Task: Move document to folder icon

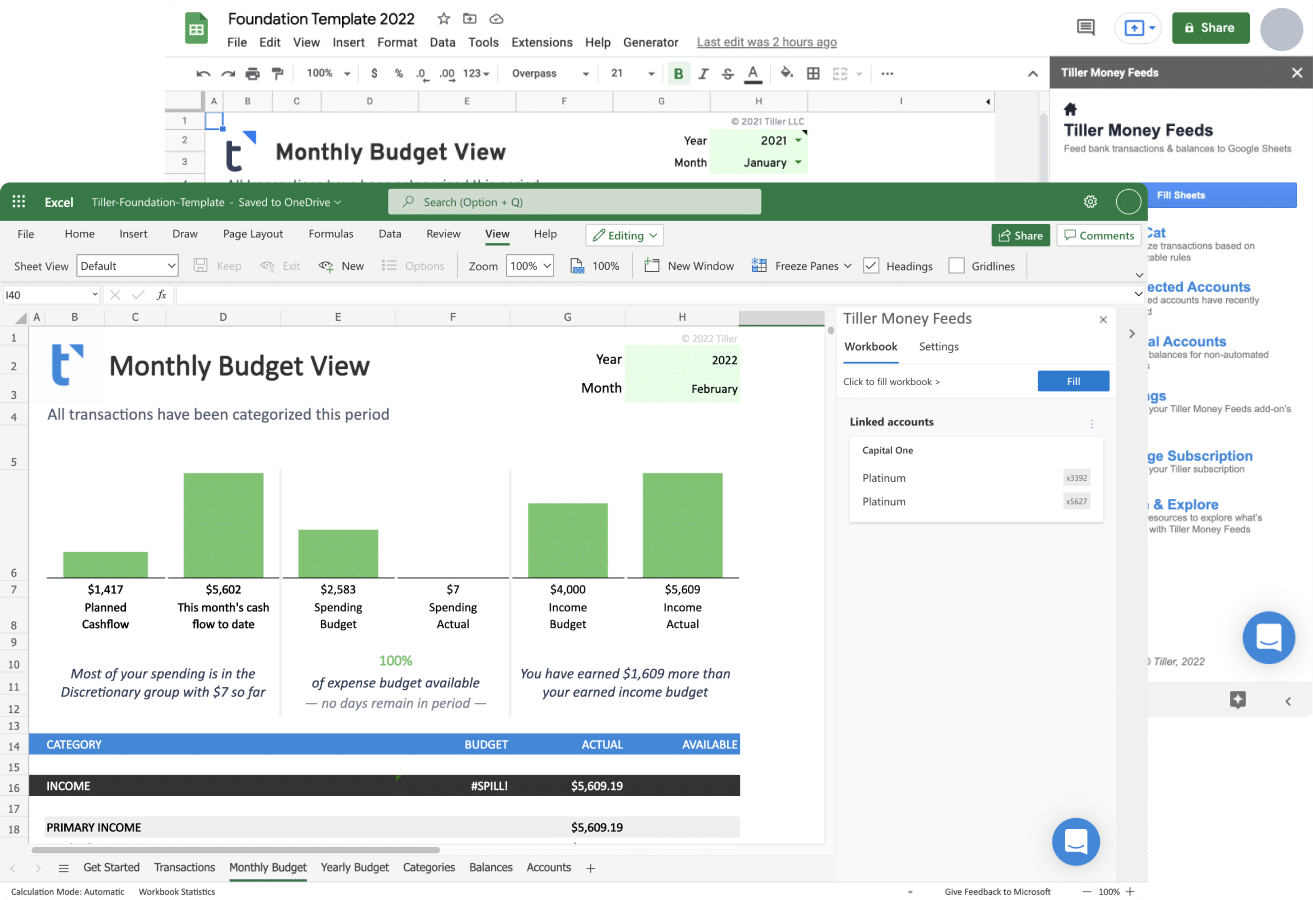Action: pyautogui.click(x=470, y=19)
